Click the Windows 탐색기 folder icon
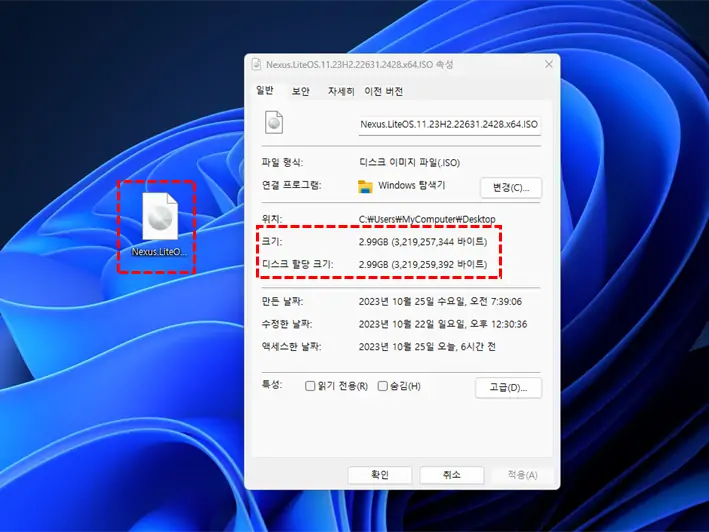This screenshot has height=532, width=709. [365, 186]
